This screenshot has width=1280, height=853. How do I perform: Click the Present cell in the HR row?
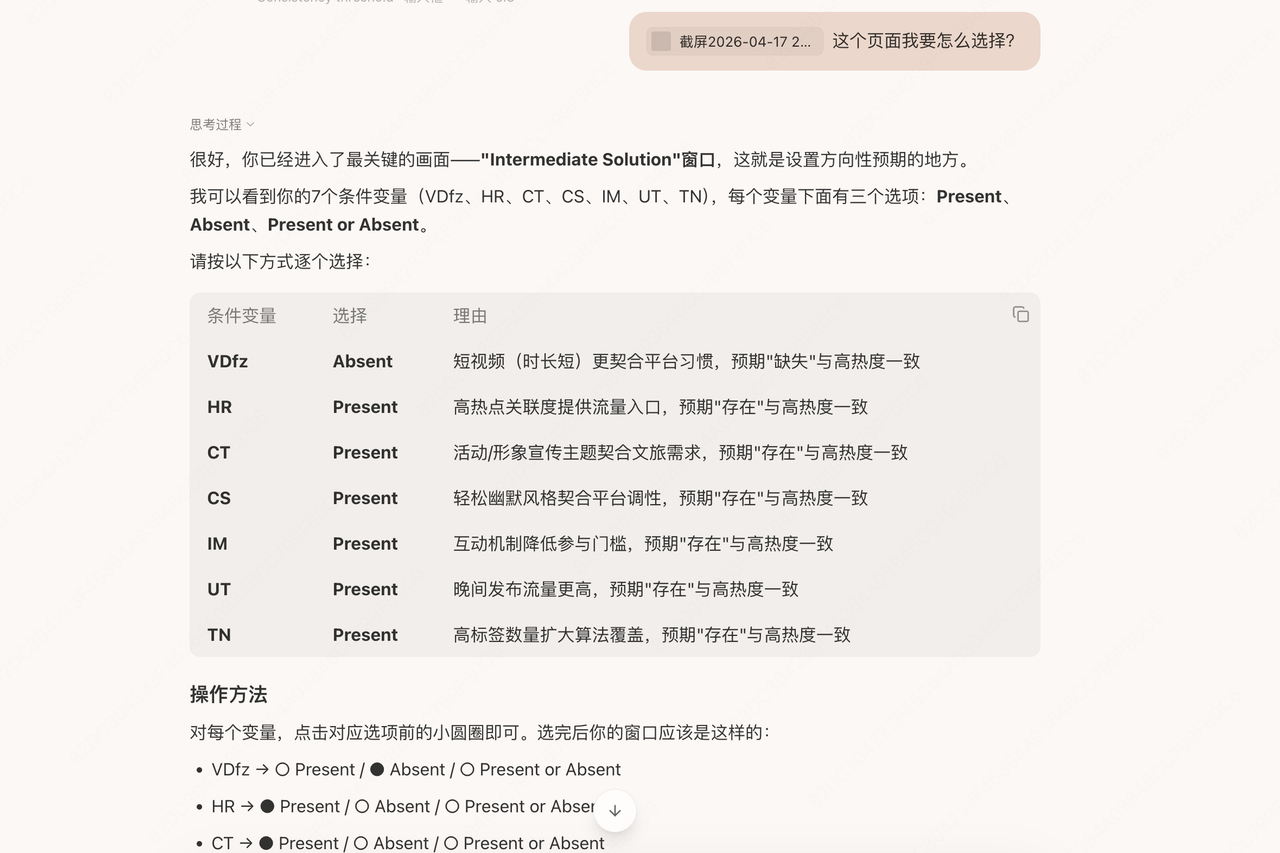pos(365,407)
